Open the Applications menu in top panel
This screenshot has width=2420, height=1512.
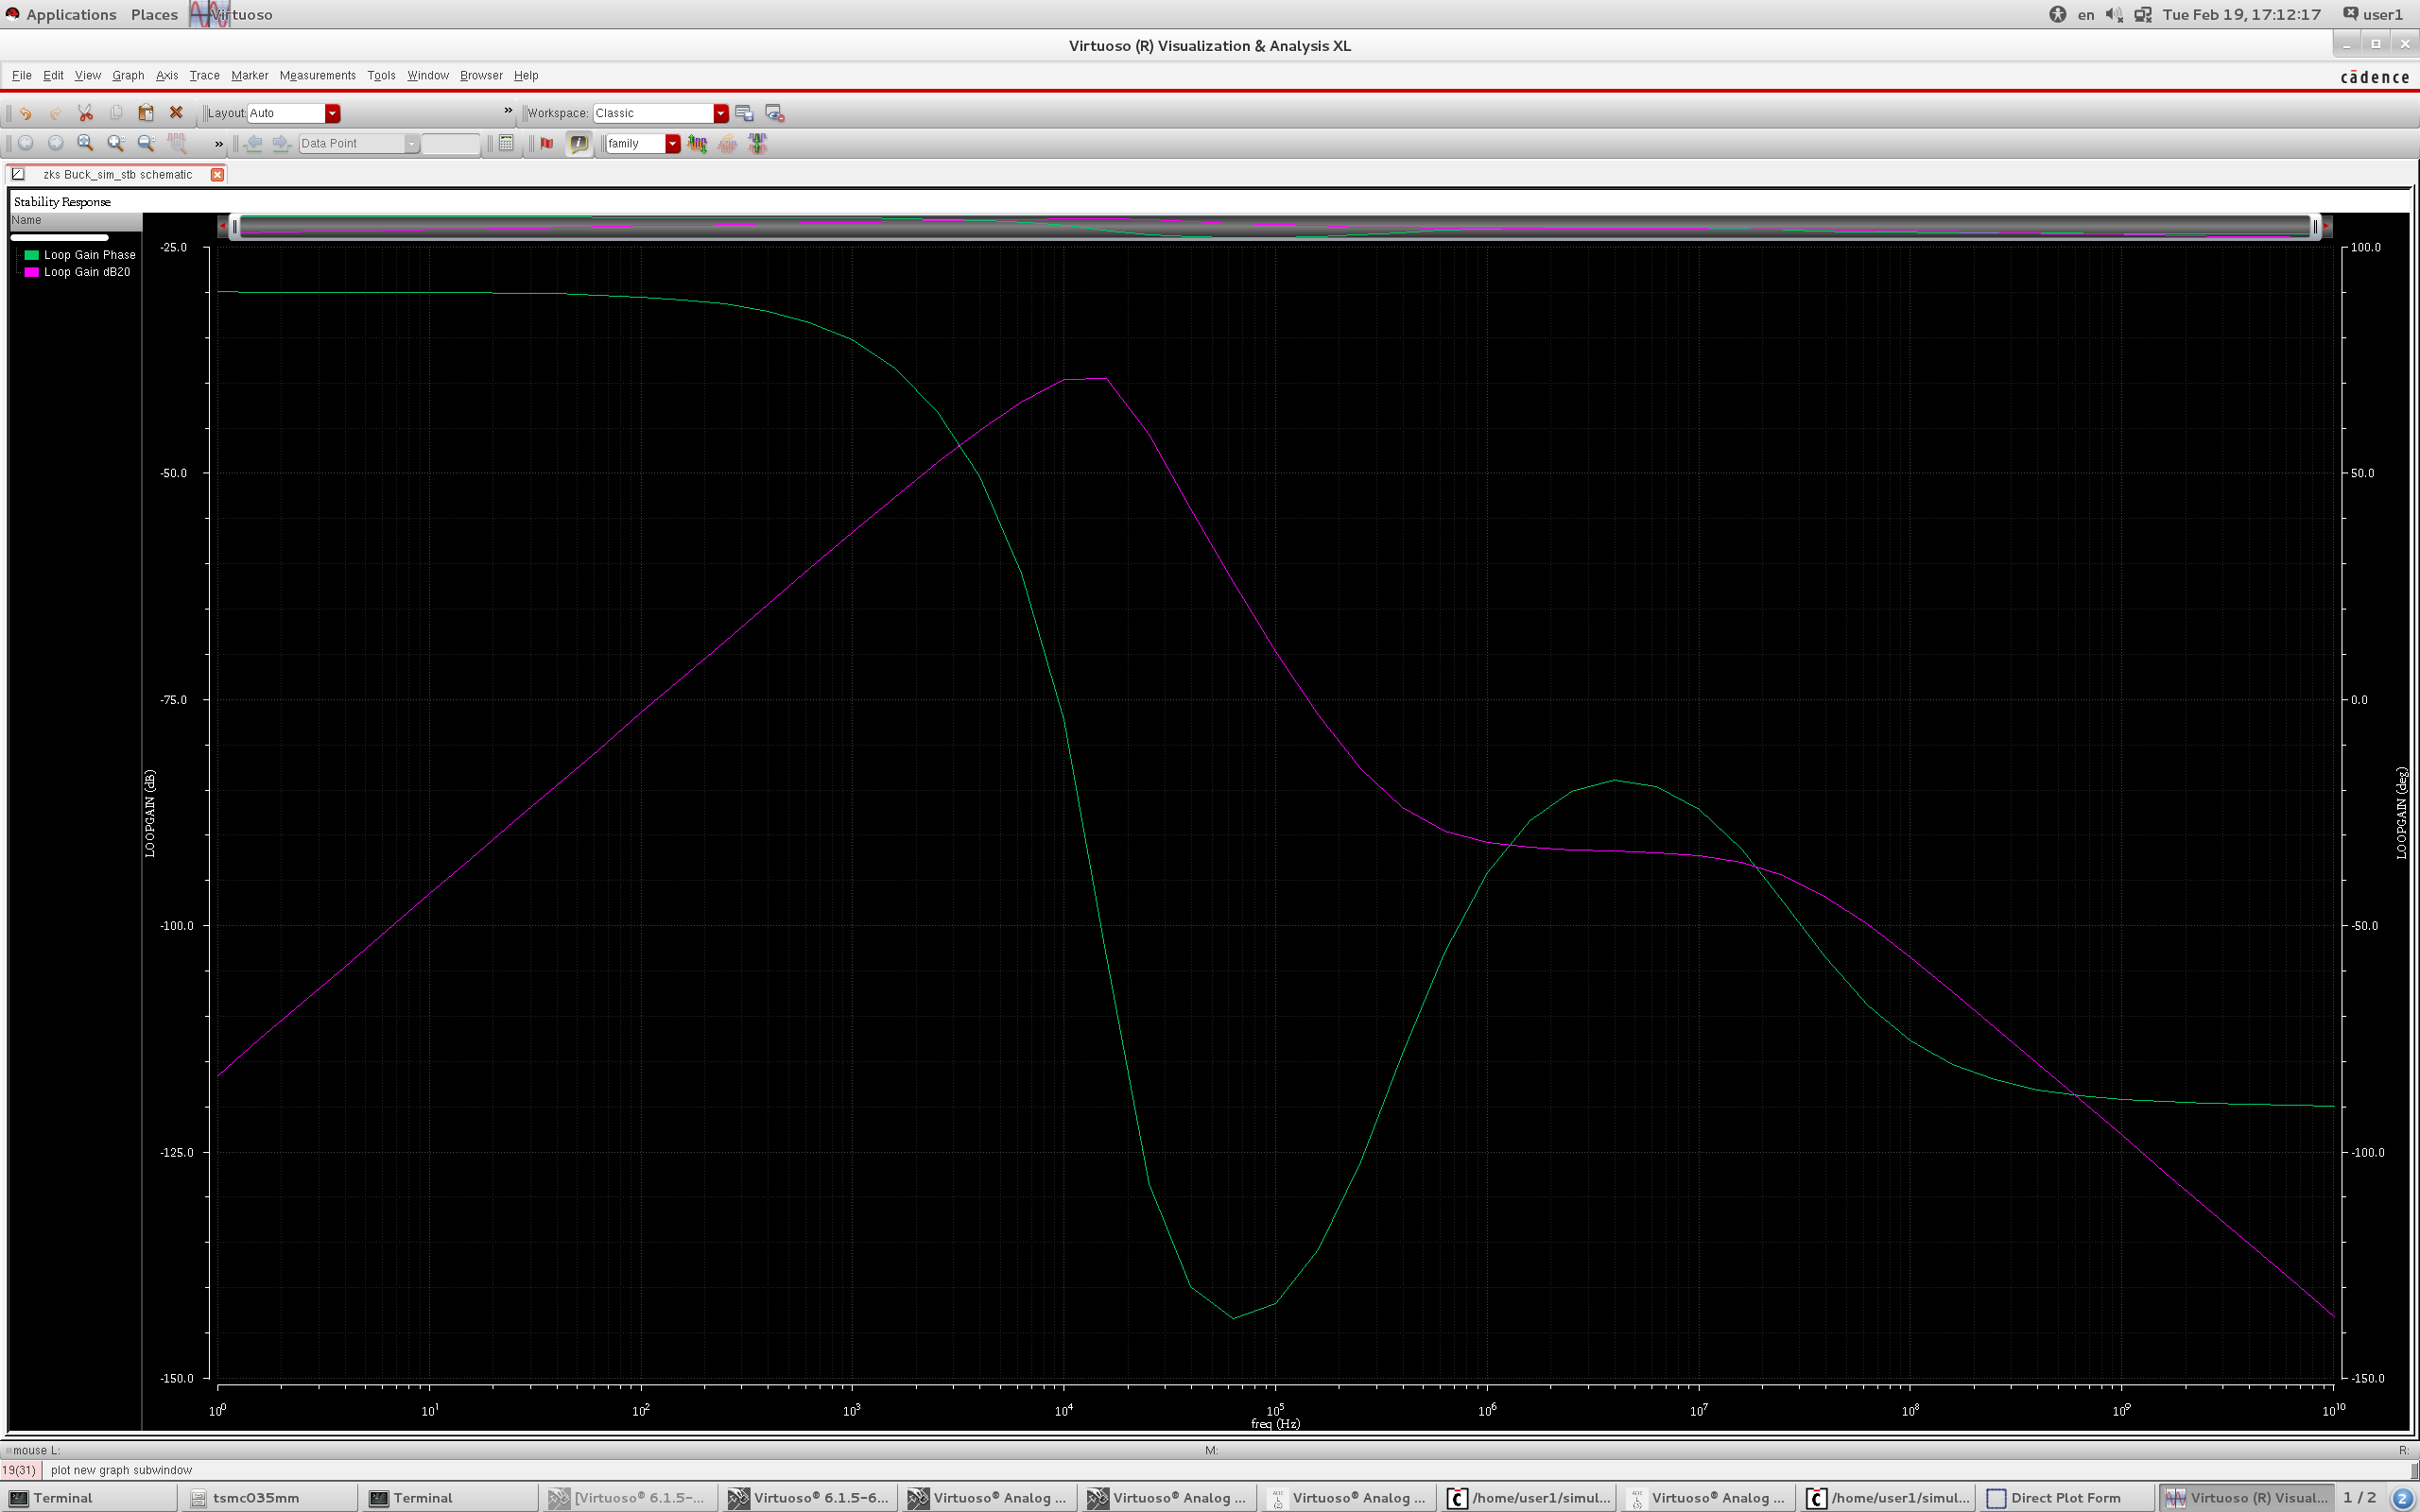click(x=71, y=14)
